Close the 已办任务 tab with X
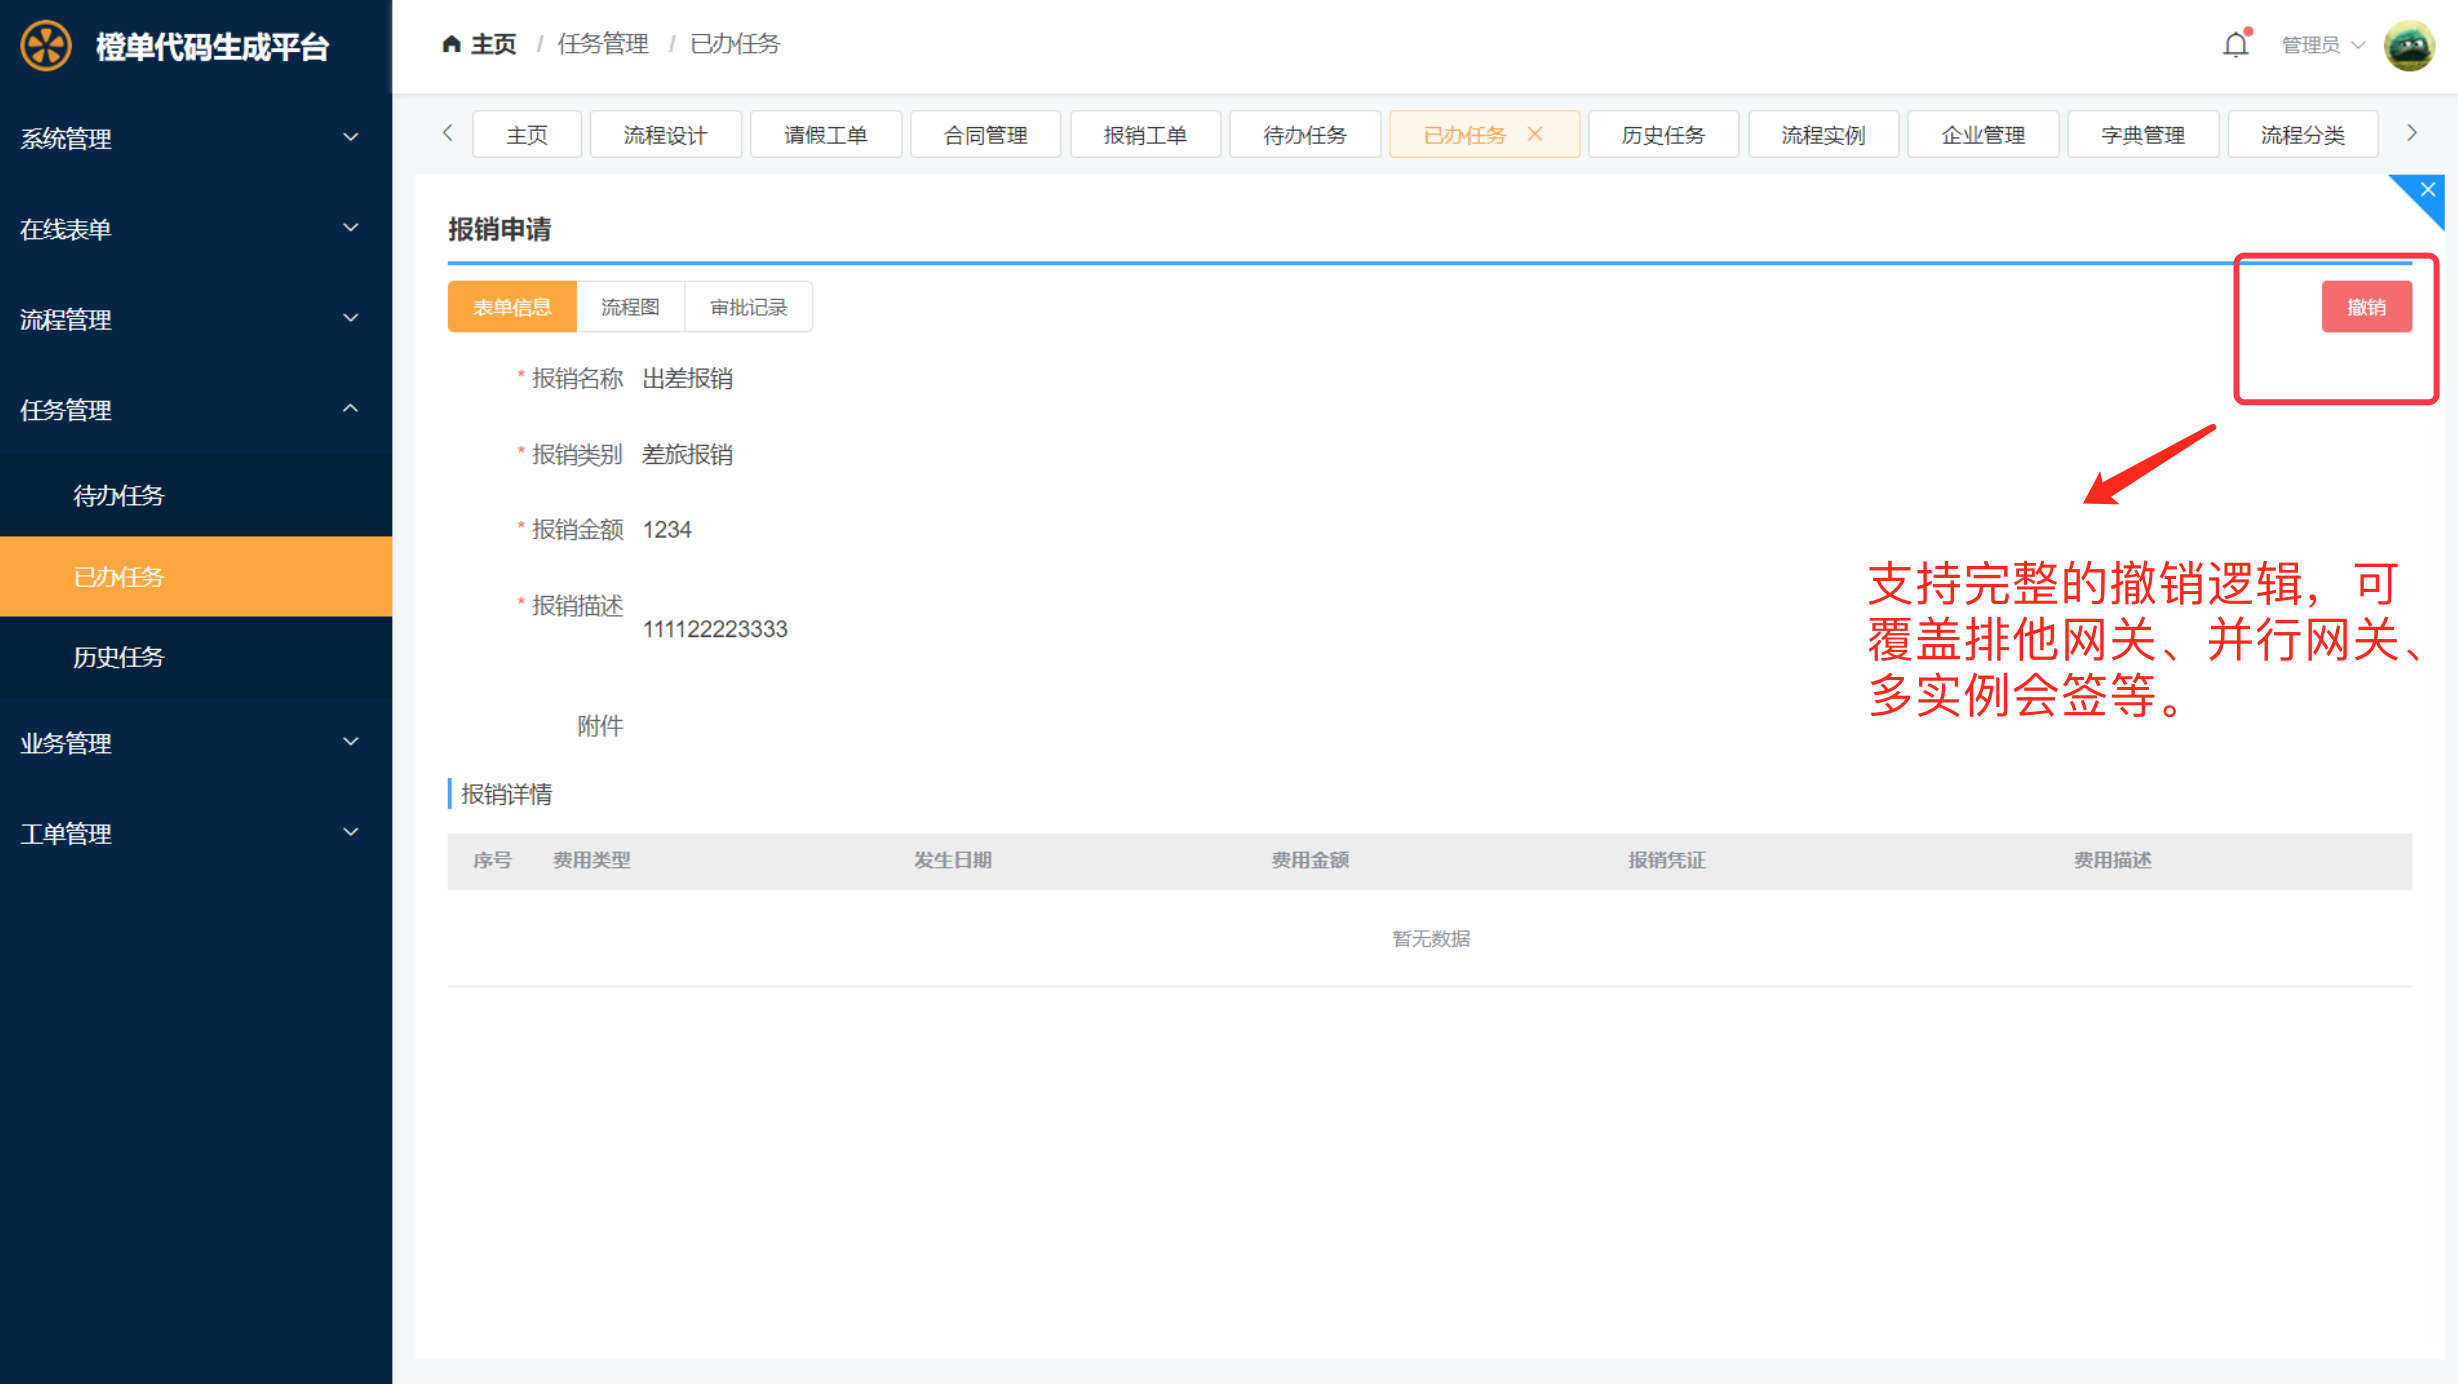Screen dimensions: 2458x1384 coord(1535,134)
